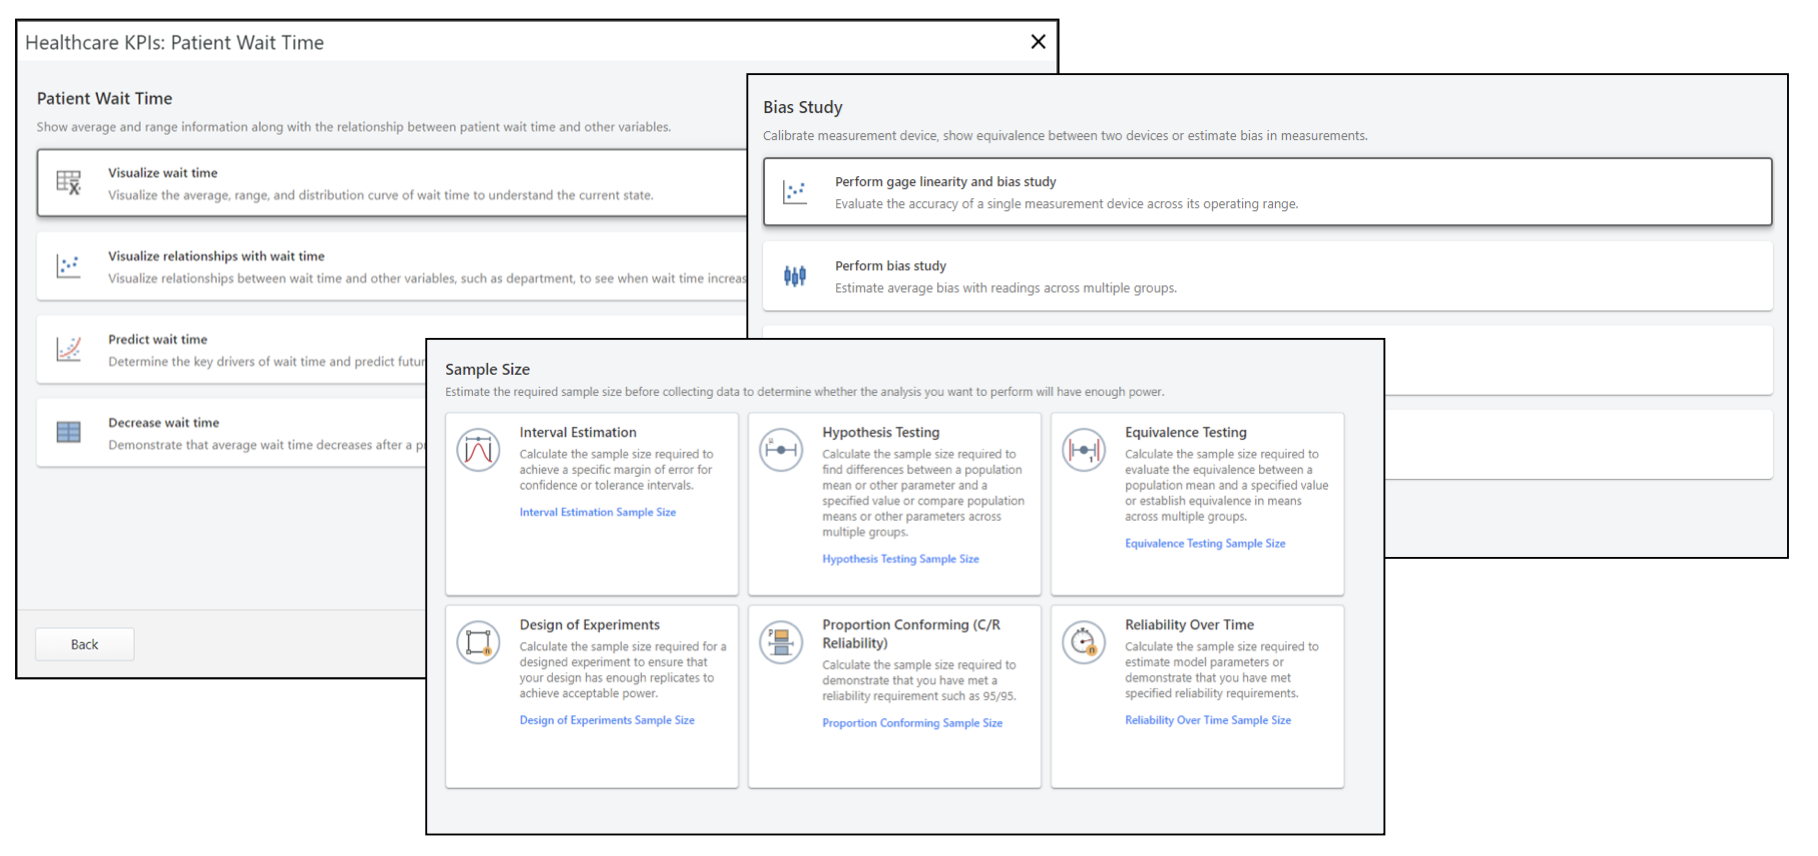Click the Equivalence Testing circle icon
Screen dimensions: 1818x856
[x=1083, y=450]
